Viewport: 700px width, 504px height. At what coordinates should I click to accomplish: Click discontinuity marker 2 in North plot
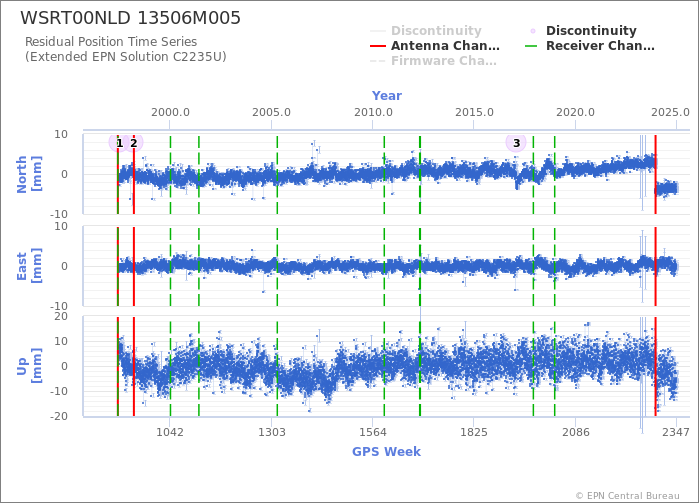tap(133, 143)
